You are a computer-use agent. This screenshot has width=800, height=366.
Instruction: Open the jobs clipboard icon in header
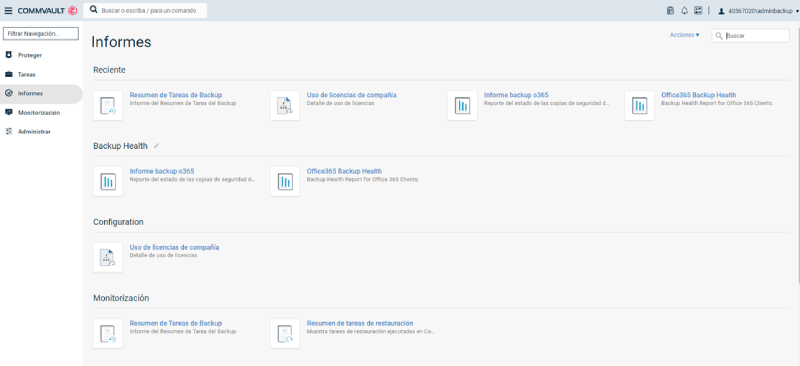coord(670,11)
